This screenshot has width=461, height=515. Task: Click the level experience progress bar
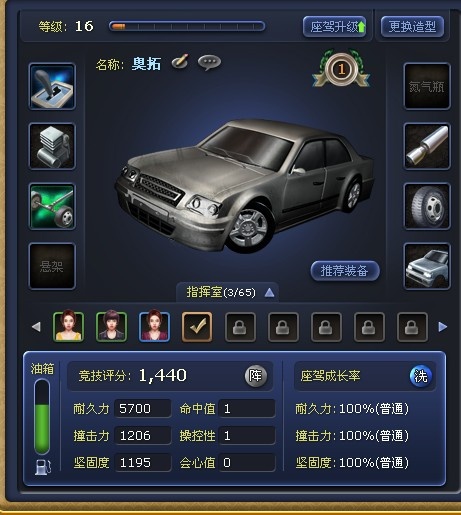pos(187,27)
